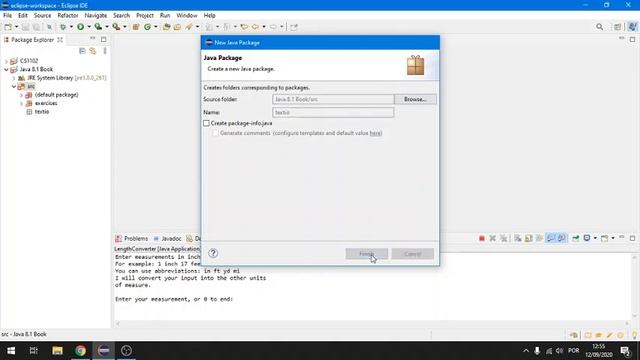Check the Create package-info.java checkbox

pyautogui.click(x=206, y=123)
